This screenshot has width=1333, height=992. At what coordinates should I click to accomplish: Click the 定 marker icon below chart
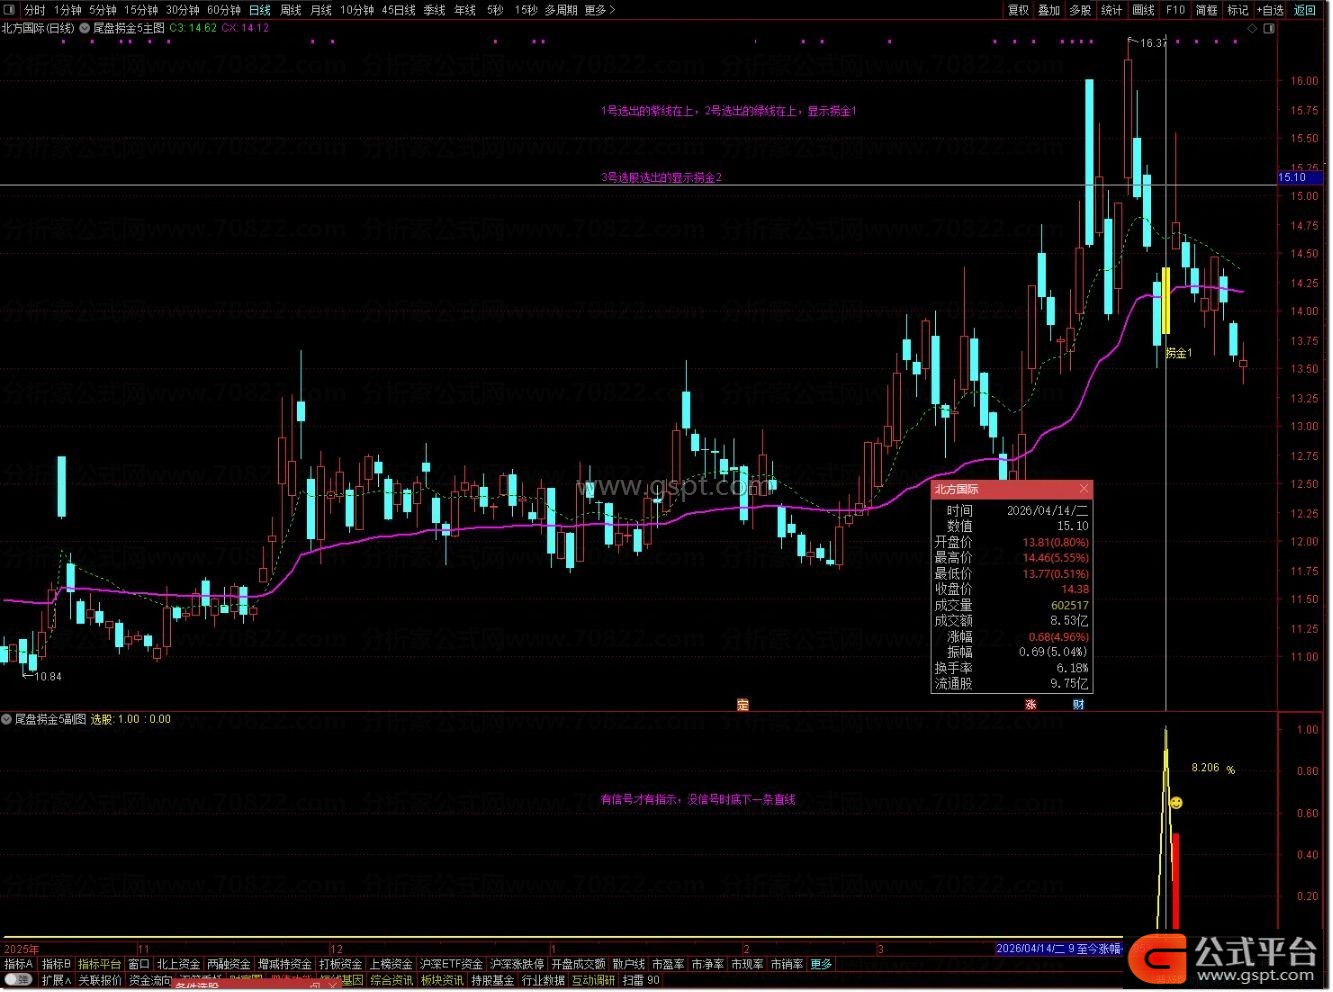tap(743, 705)
